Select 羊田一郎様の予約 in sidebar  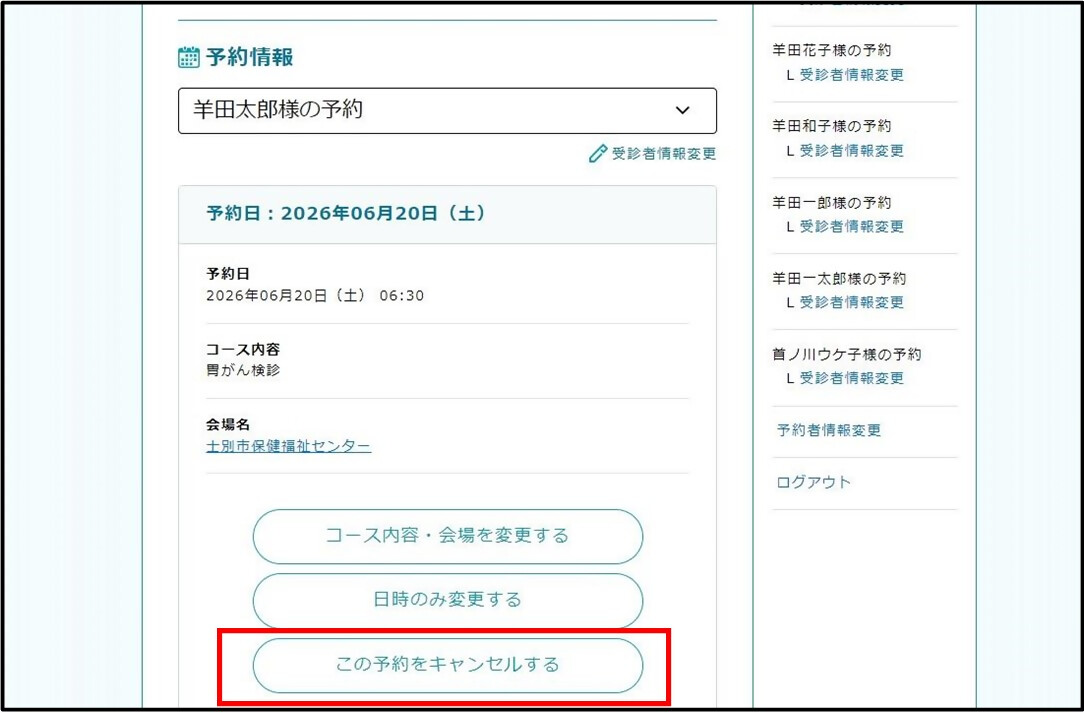(x=832, y=203)
